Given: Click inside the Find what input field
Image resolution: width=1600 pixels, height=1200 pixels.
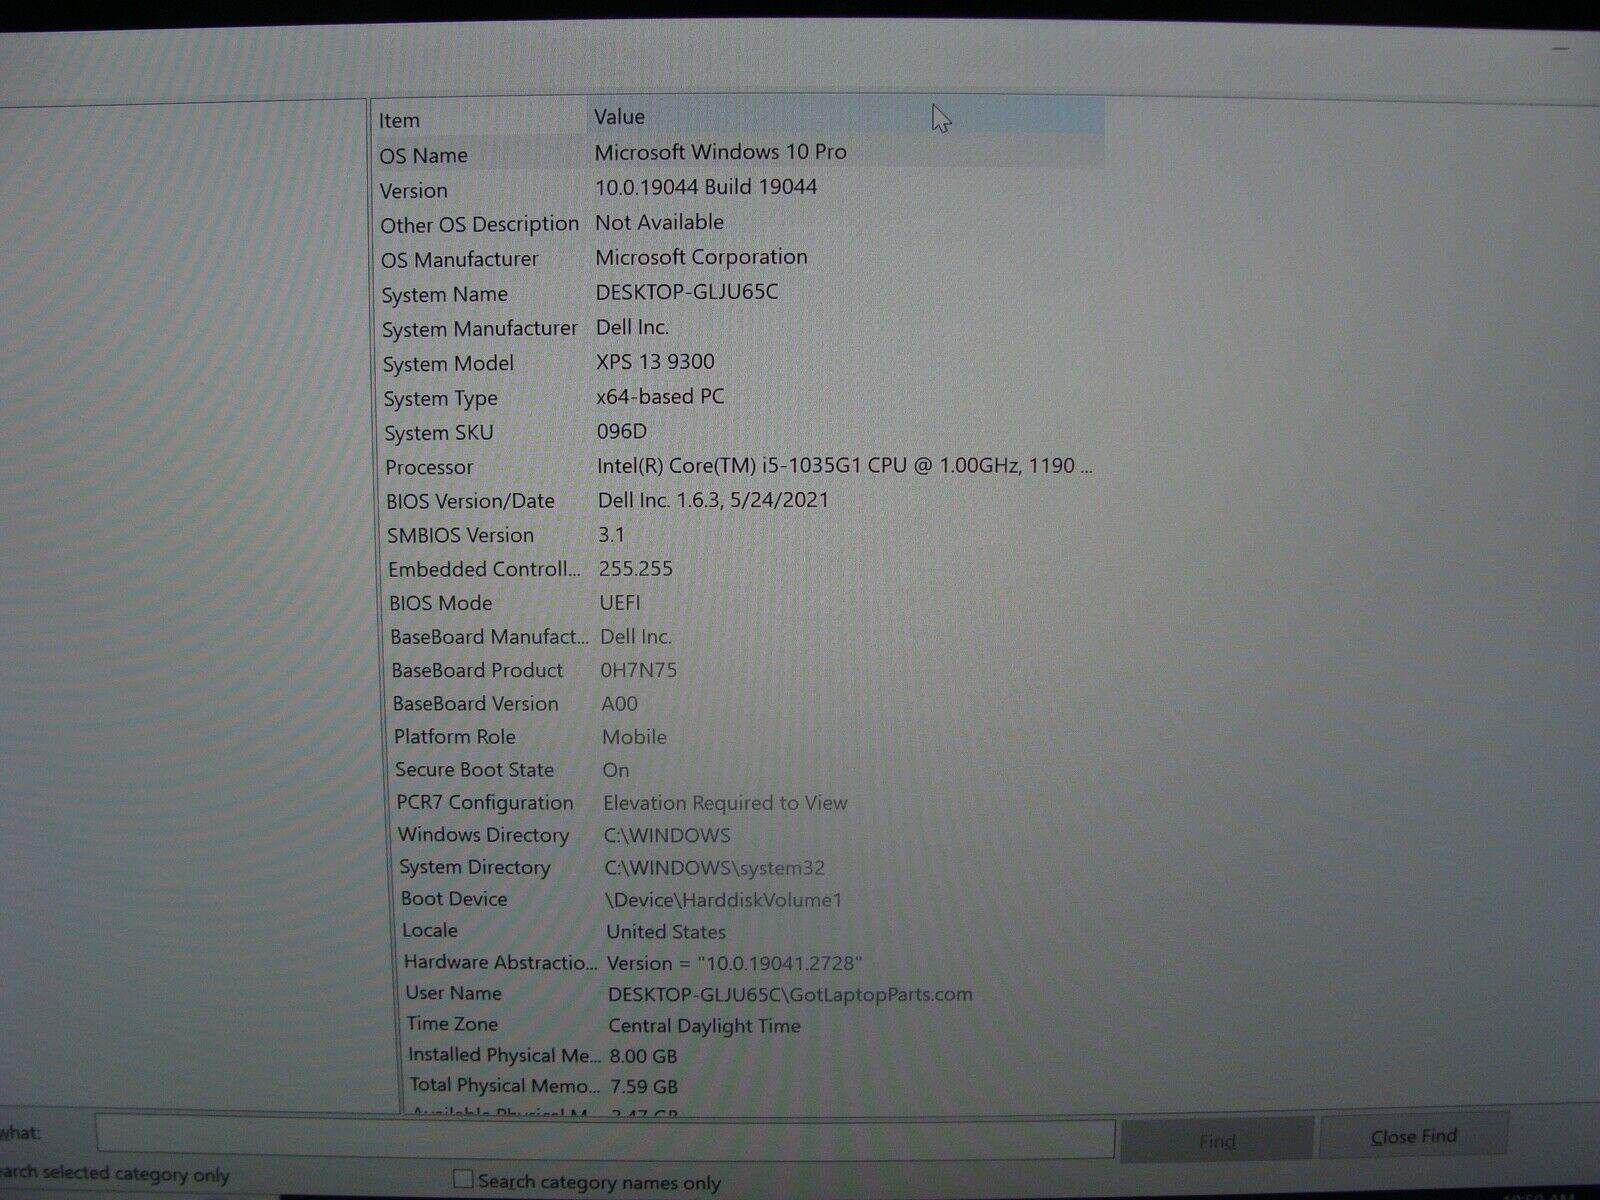Looking at the screenshot, I should click(x=600, y=1139).
